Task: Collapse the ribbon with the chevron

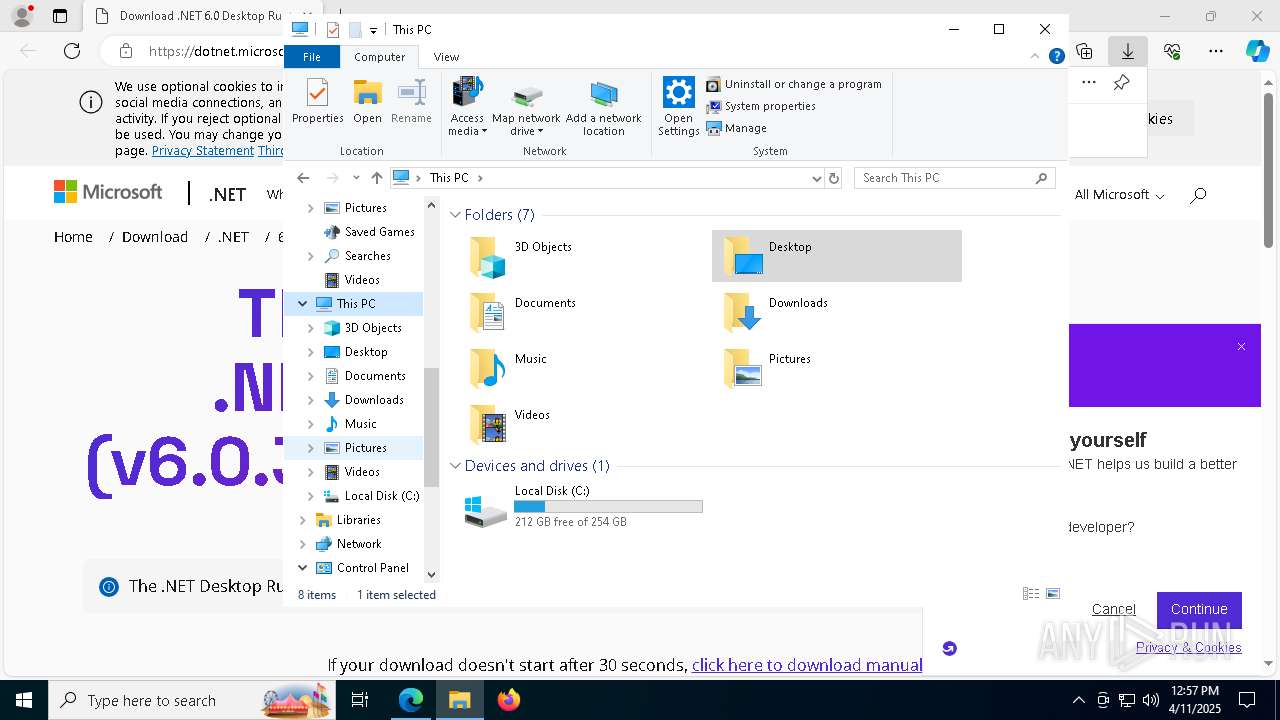Action: [1034, 57]
